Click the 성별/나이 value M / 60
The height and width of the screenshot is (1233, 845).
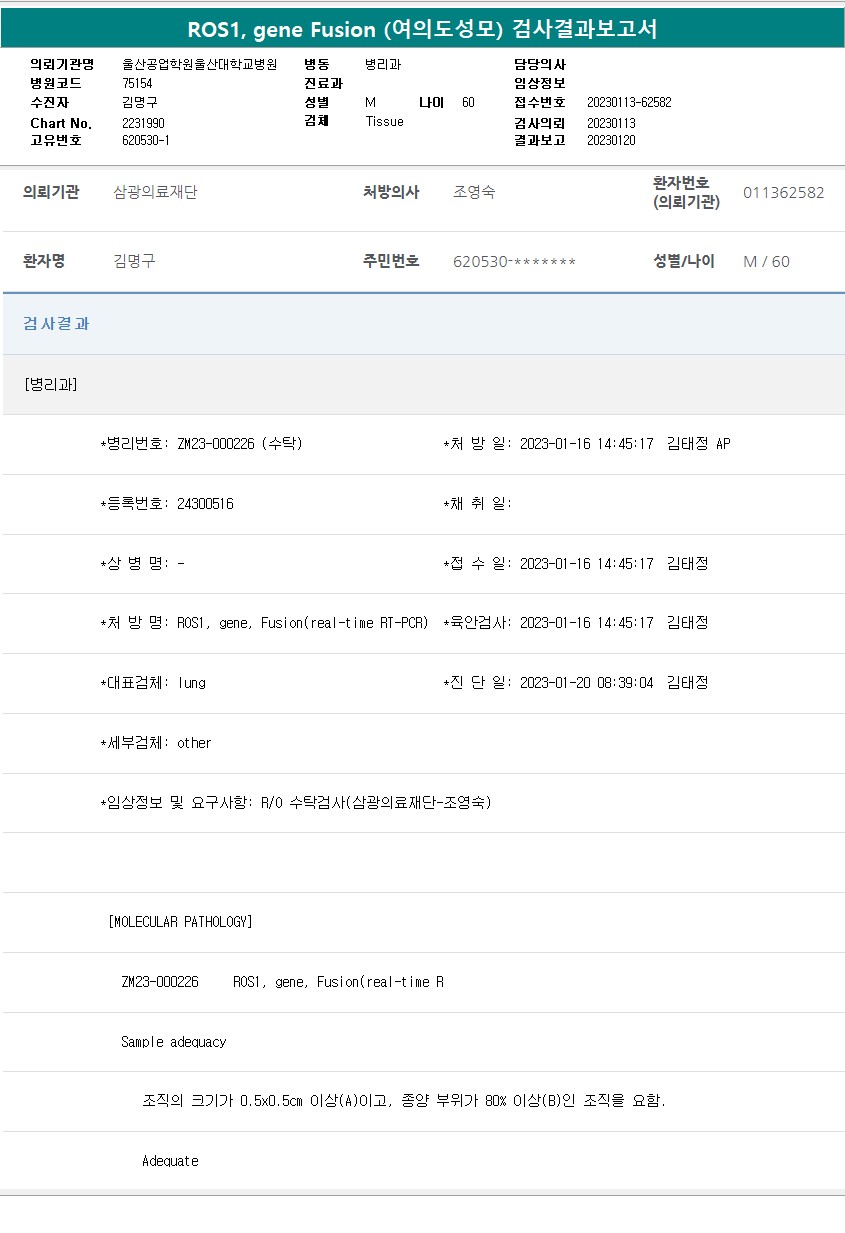pos(766,262)
